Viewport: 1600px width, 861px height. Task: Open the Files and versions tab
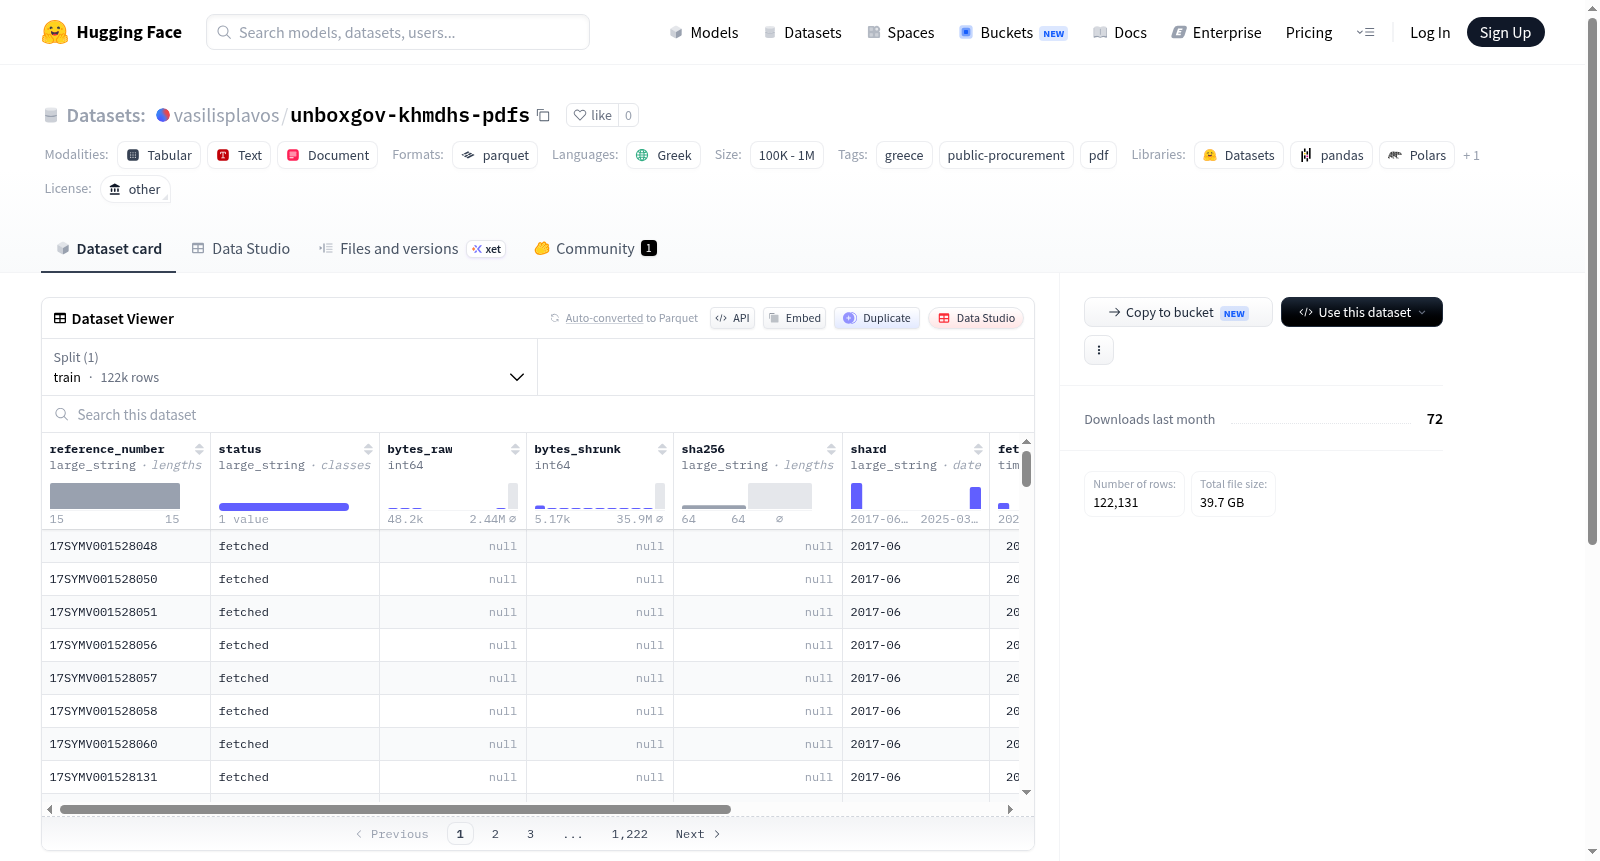411,248
